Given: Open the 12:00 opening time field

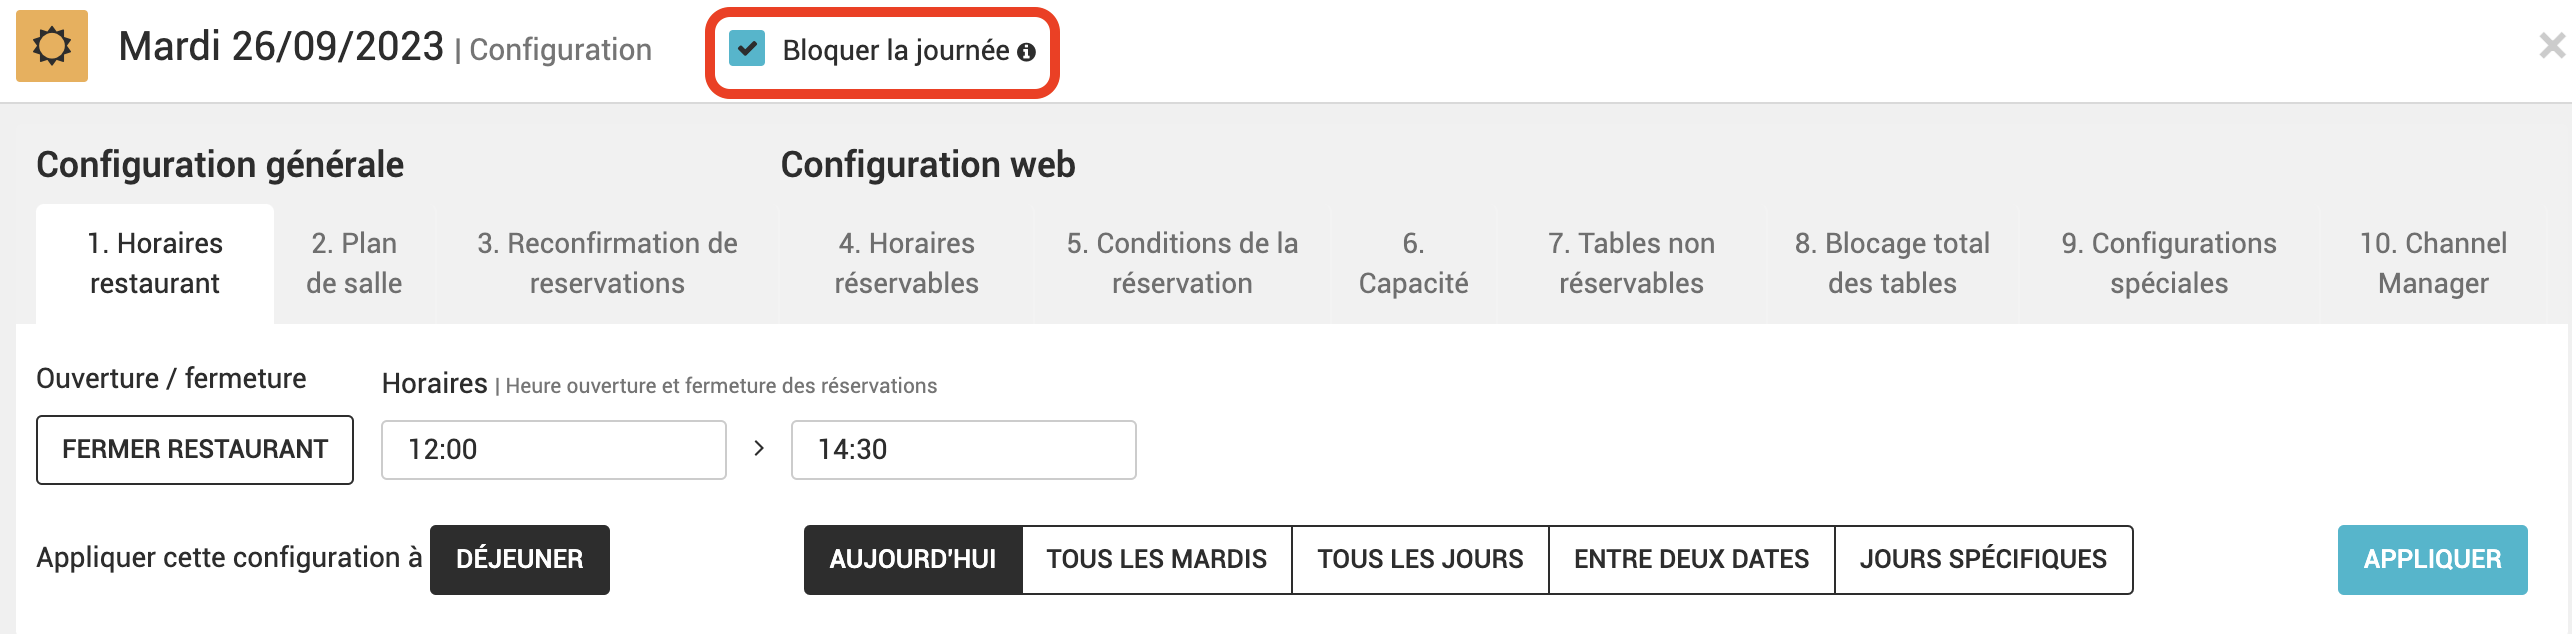Looking at the screenshot, I should pos(554,450).
